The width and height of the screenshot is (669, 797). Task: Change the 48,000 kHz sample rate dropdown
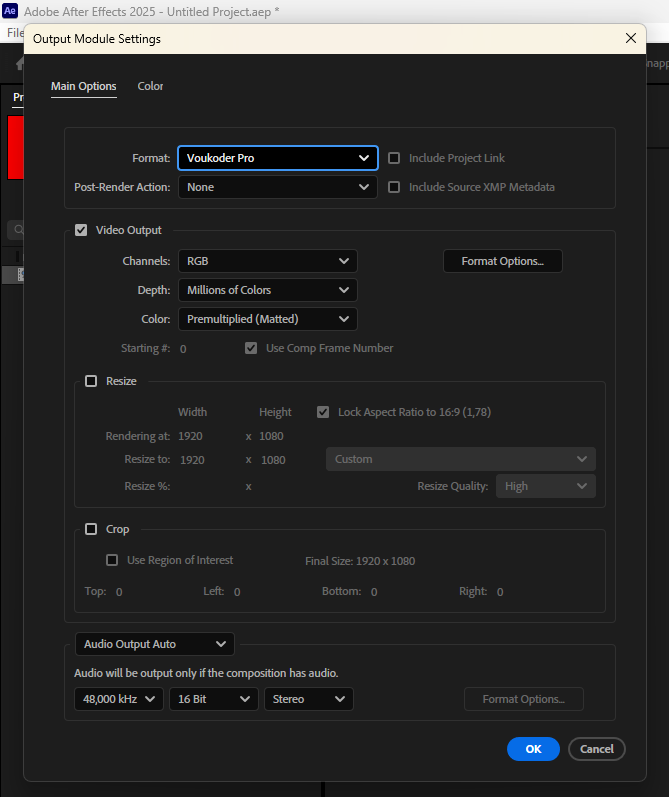coord(119,699)
